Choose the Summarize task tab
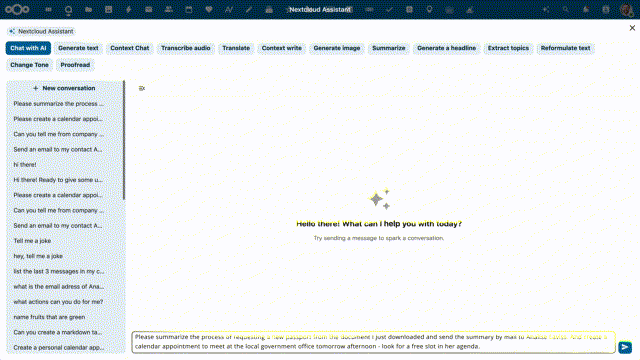 pos(389,48)
